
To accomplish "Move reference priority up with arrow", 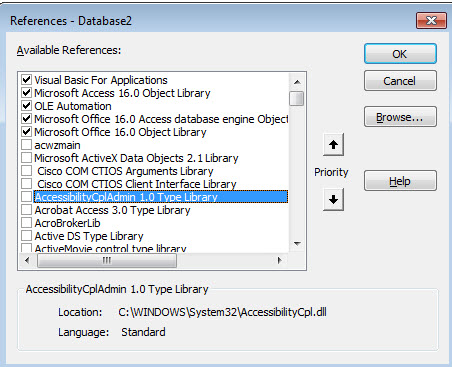I will pos(333,145).
